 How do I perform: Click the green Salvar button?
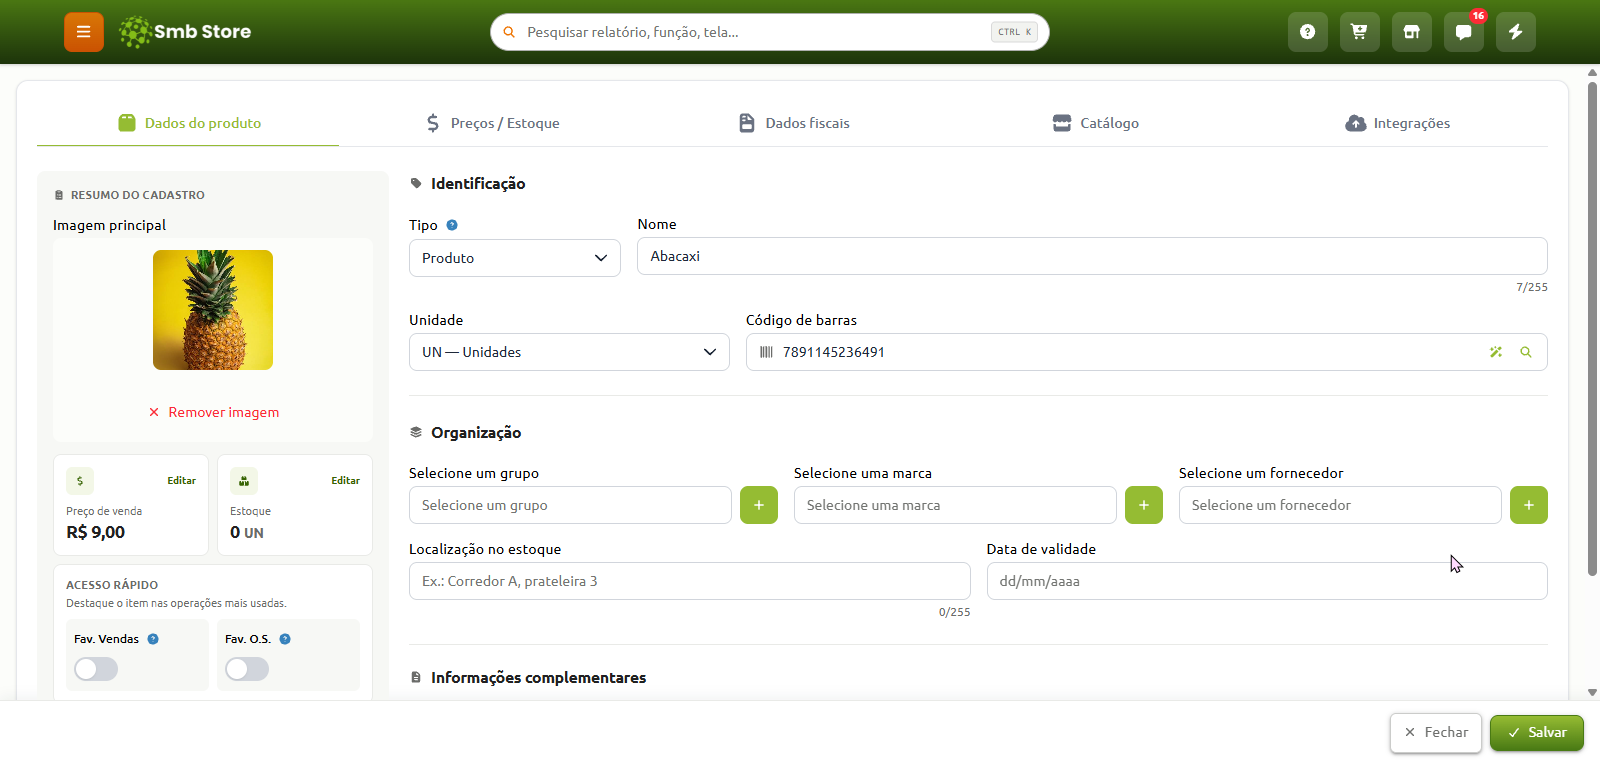pyautogui.click(x=1537, y=733)
